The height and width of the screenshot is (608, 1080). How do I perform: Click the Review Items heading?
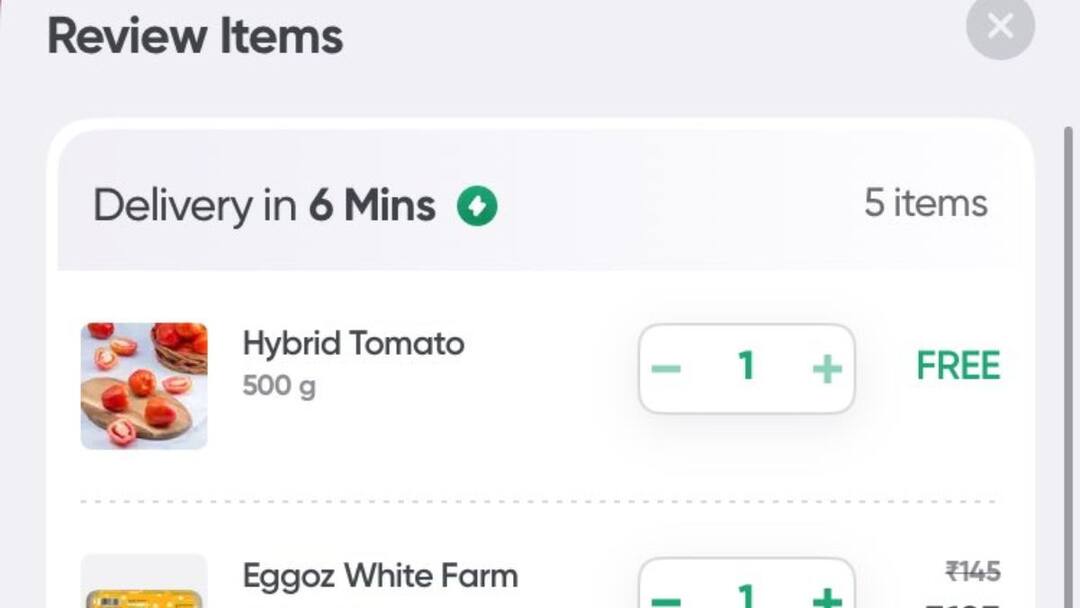195,37
